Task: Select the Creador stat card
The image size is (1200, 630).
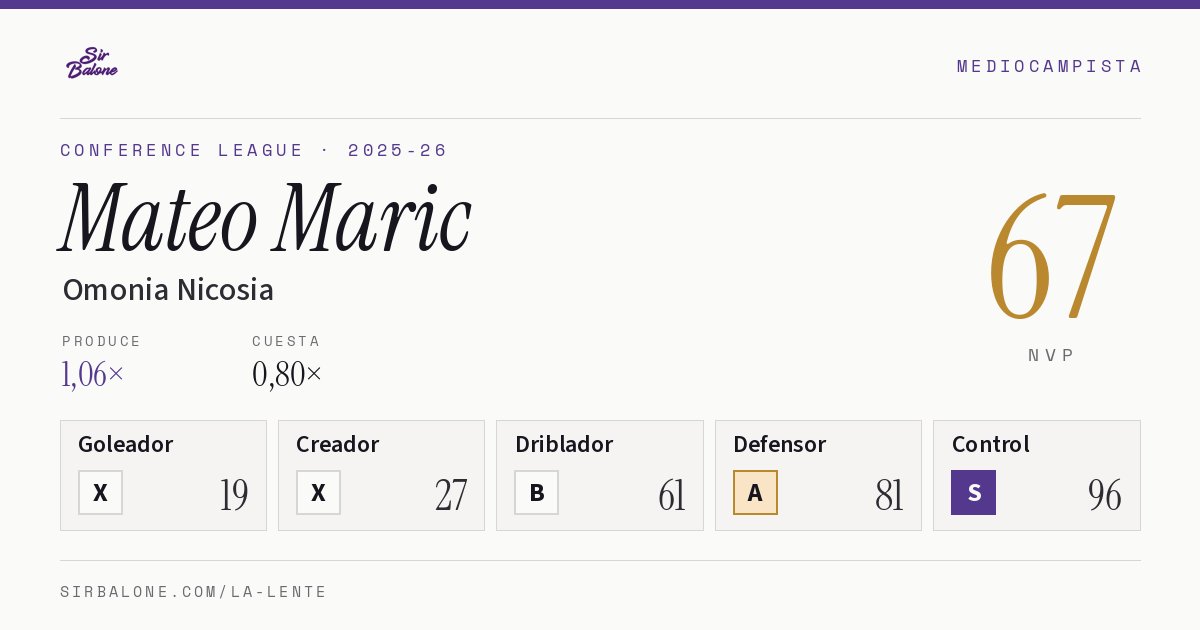Action: [381, 475]
